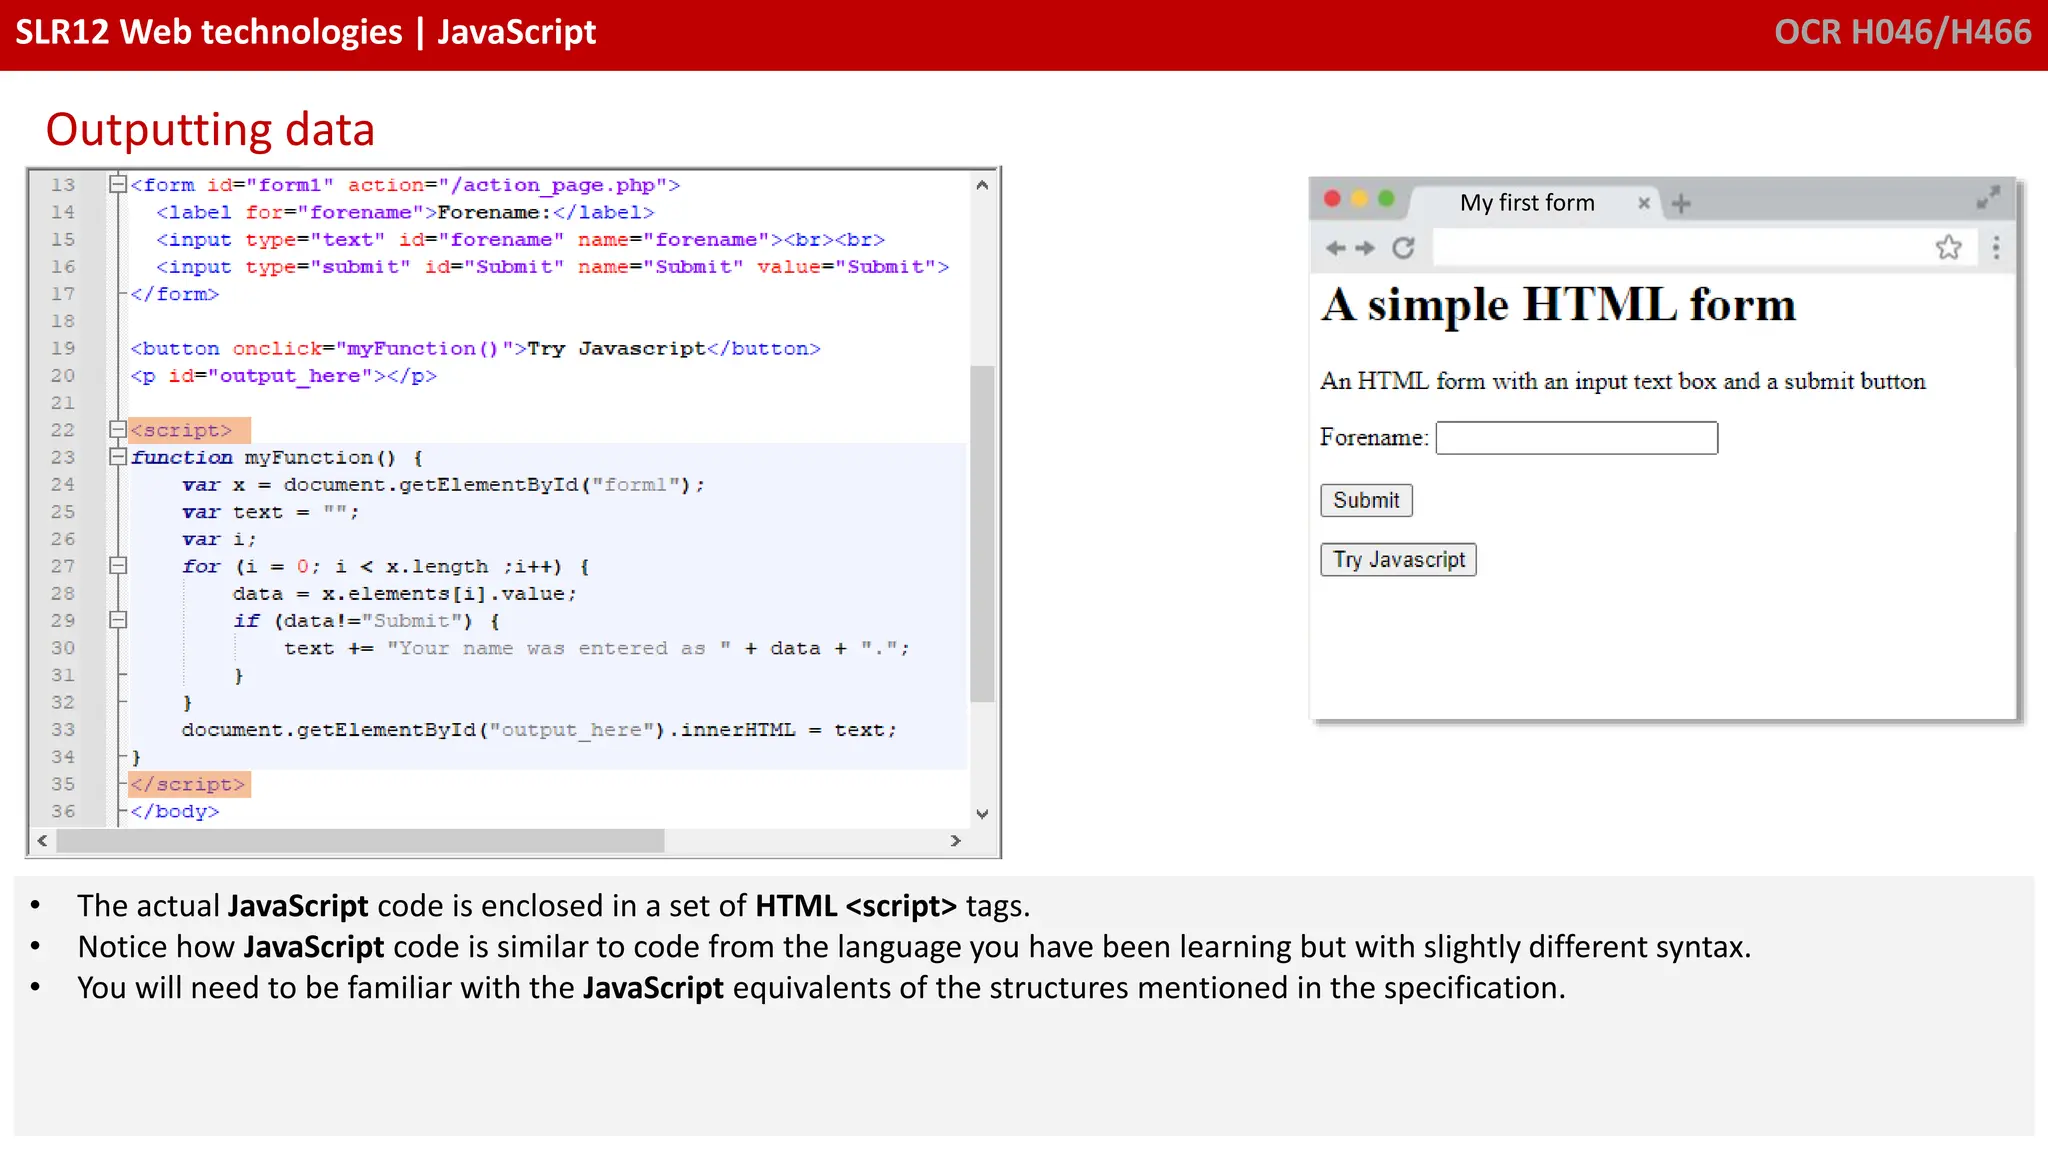Click the browser forward arrow
The image size is (2048, 1152).
(x=1366, y=248)
